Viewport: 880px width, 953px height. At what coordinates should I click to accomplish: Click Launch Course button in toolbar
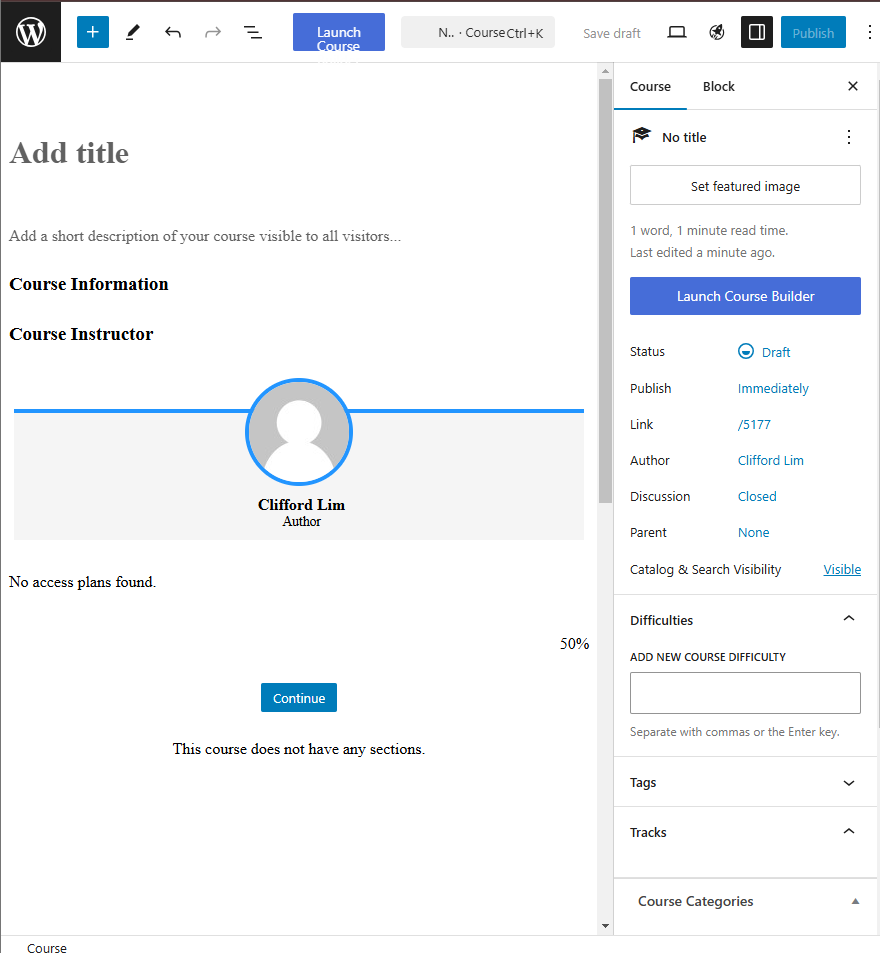tap(339, 32)
